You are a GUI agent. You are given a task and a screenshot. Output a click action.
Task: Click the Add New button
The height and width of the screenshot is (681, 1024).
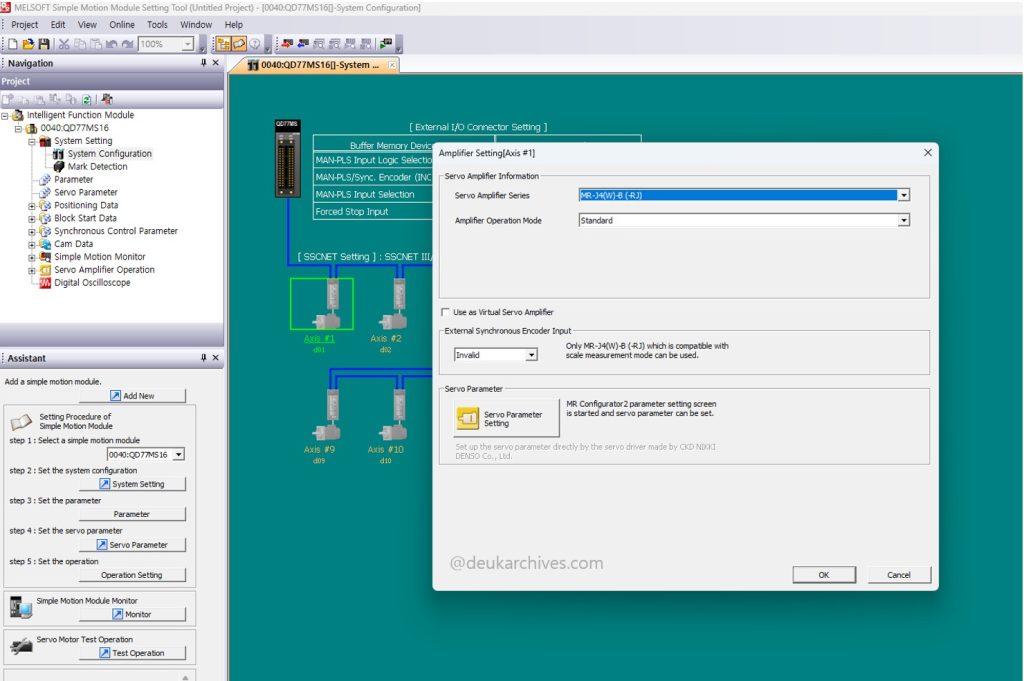(133, 396)
